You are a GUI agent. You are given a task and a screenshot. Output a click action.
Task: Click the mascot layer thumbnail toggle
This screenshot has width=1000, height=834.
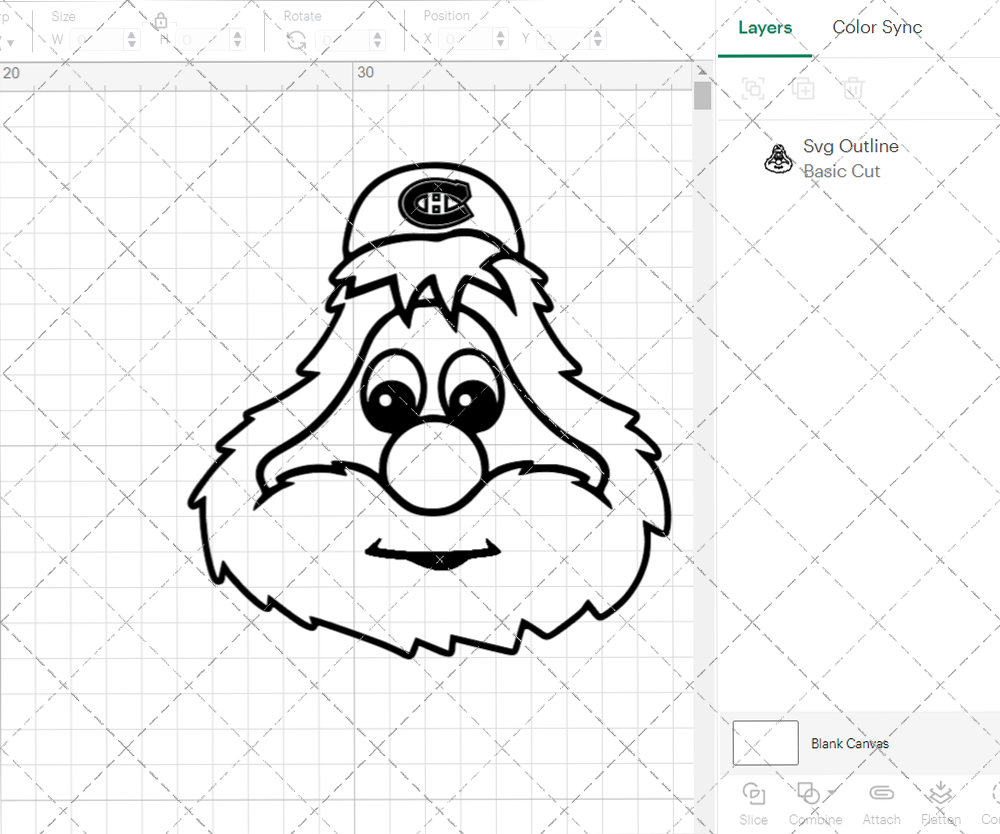click(779, 157)
